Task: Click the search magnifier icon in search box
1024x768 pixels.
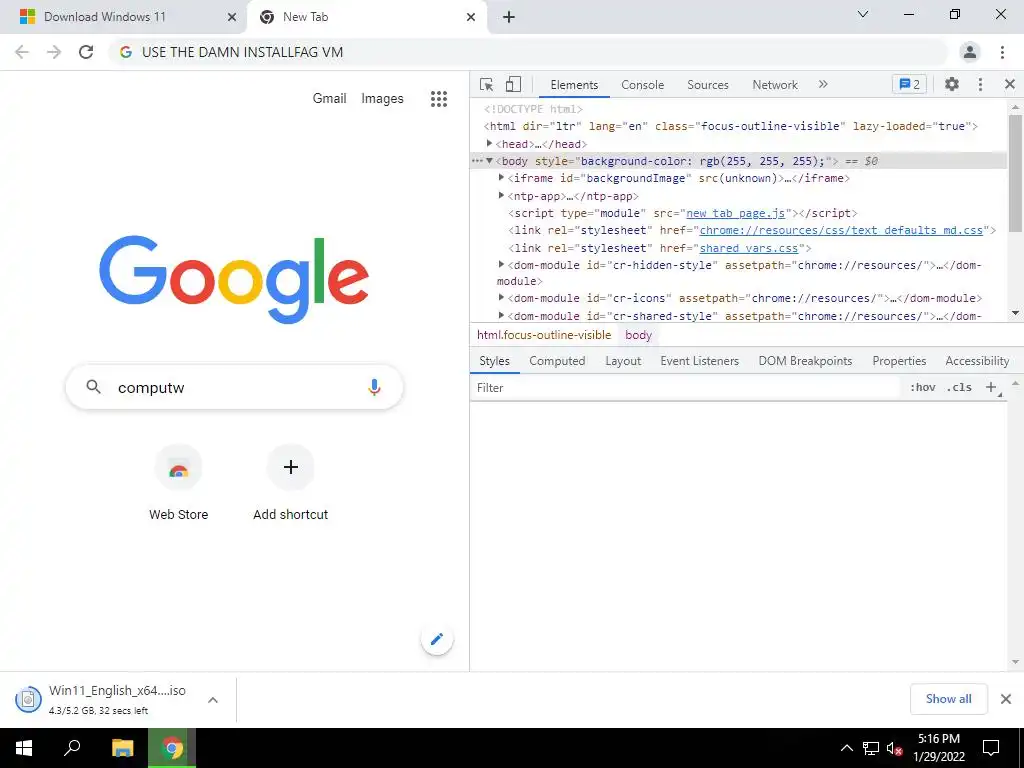Action: pos(93,387)
